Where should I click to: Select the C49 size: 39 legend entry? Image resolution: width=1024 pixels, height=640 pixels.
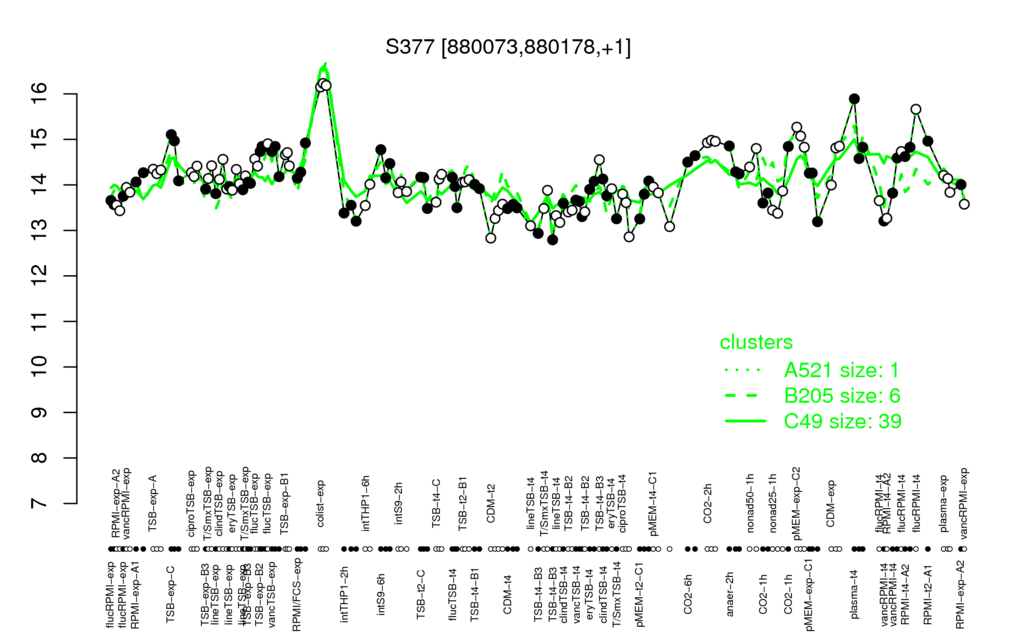[x=842, y=421]
